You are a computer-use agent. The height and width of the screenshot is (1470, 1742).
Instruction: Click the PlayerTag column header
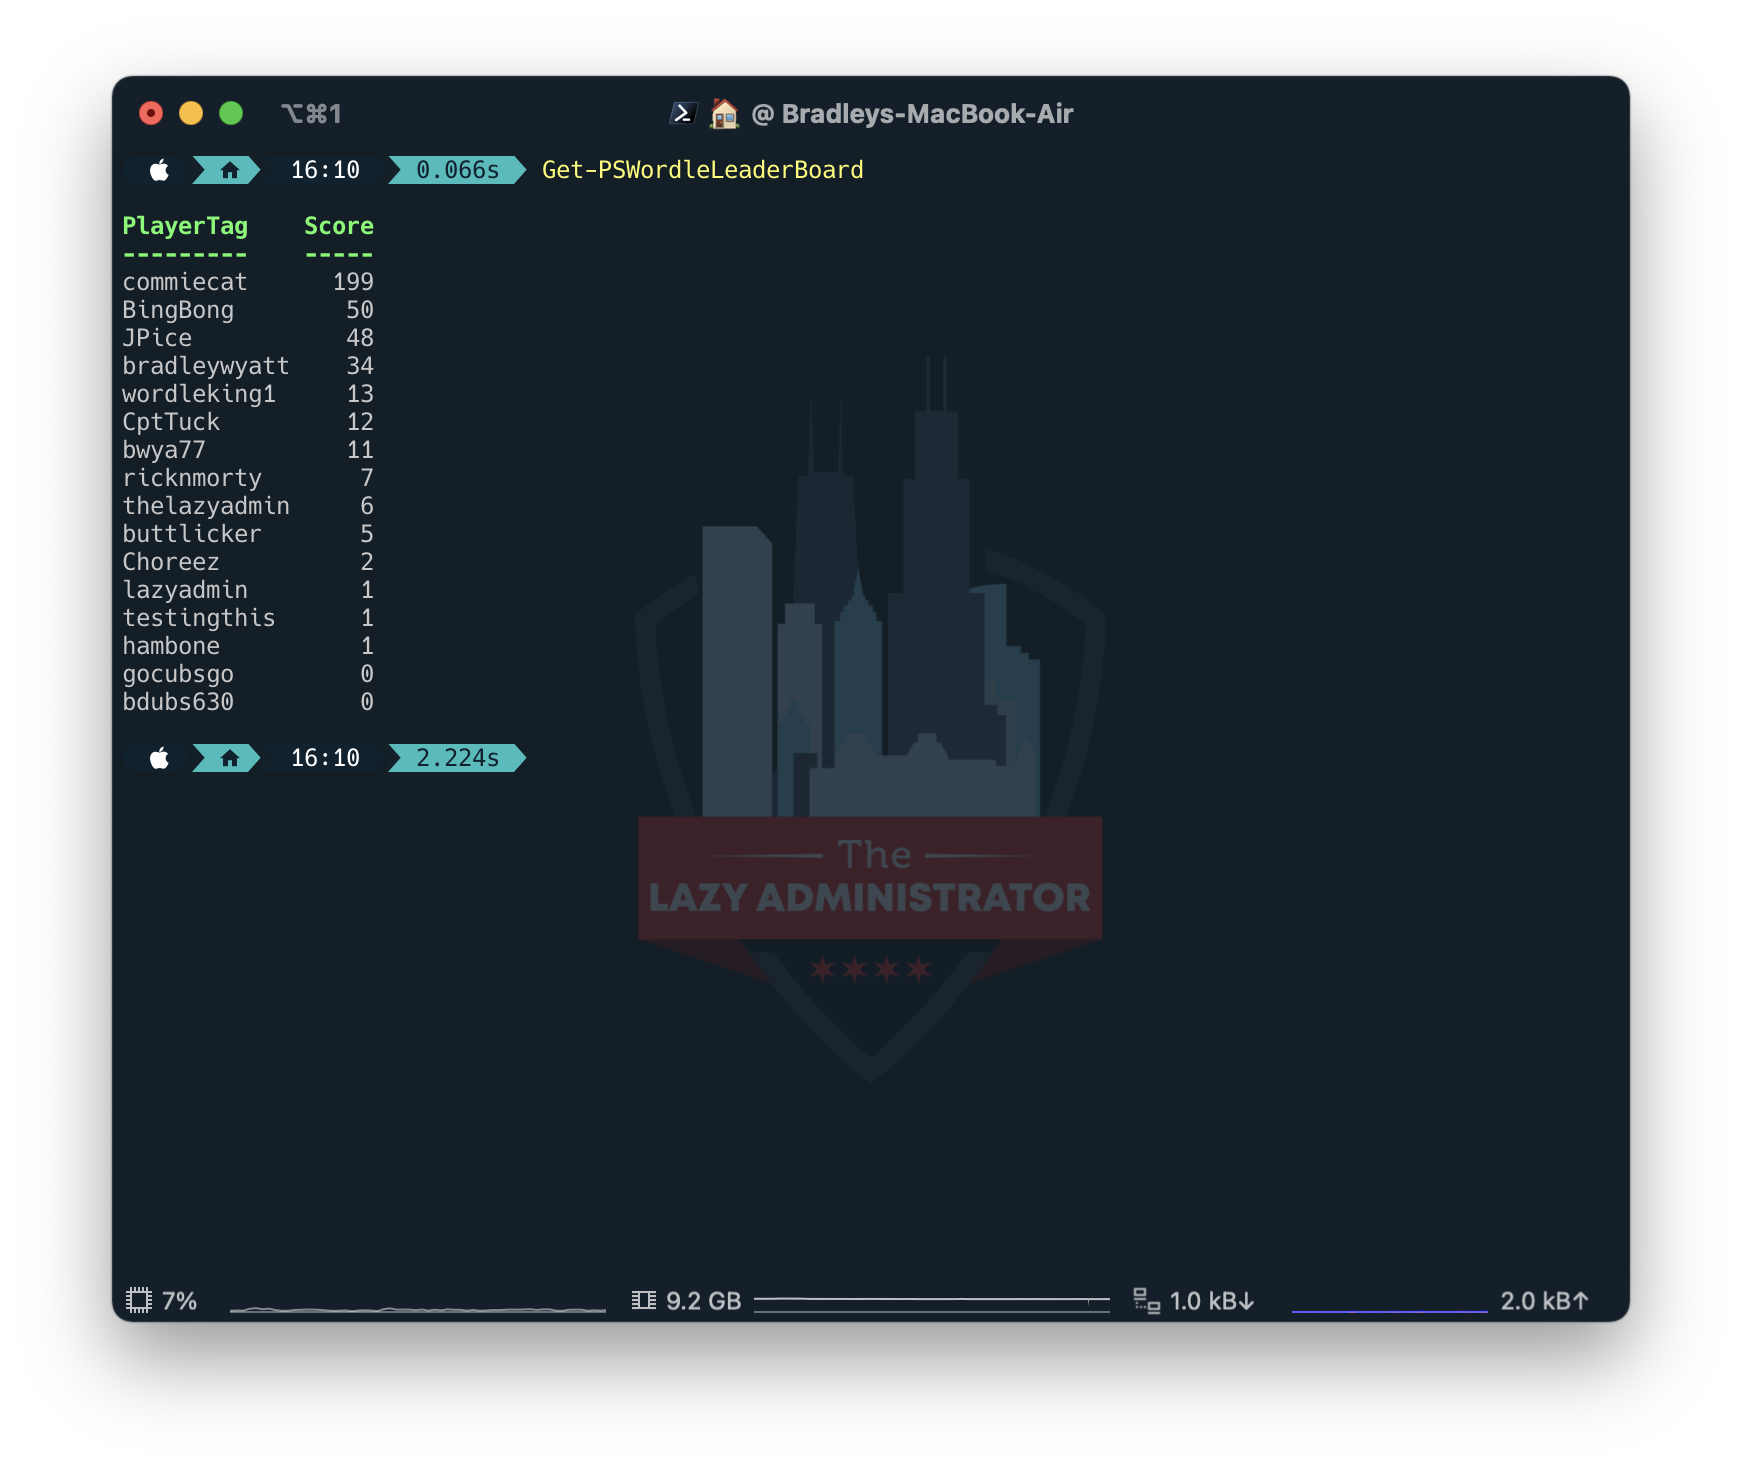tap(185, 226)
